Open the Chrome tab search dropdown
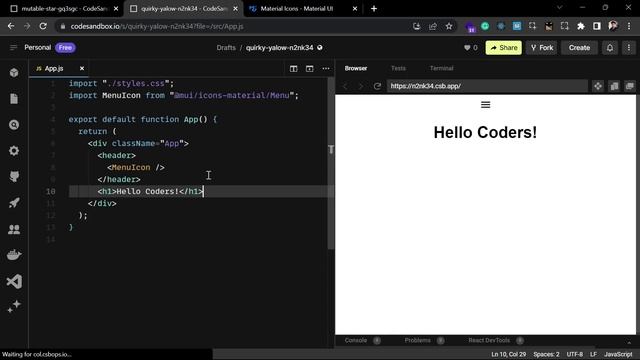The height and width of the screenshot is (360, 640). point(560,8)
